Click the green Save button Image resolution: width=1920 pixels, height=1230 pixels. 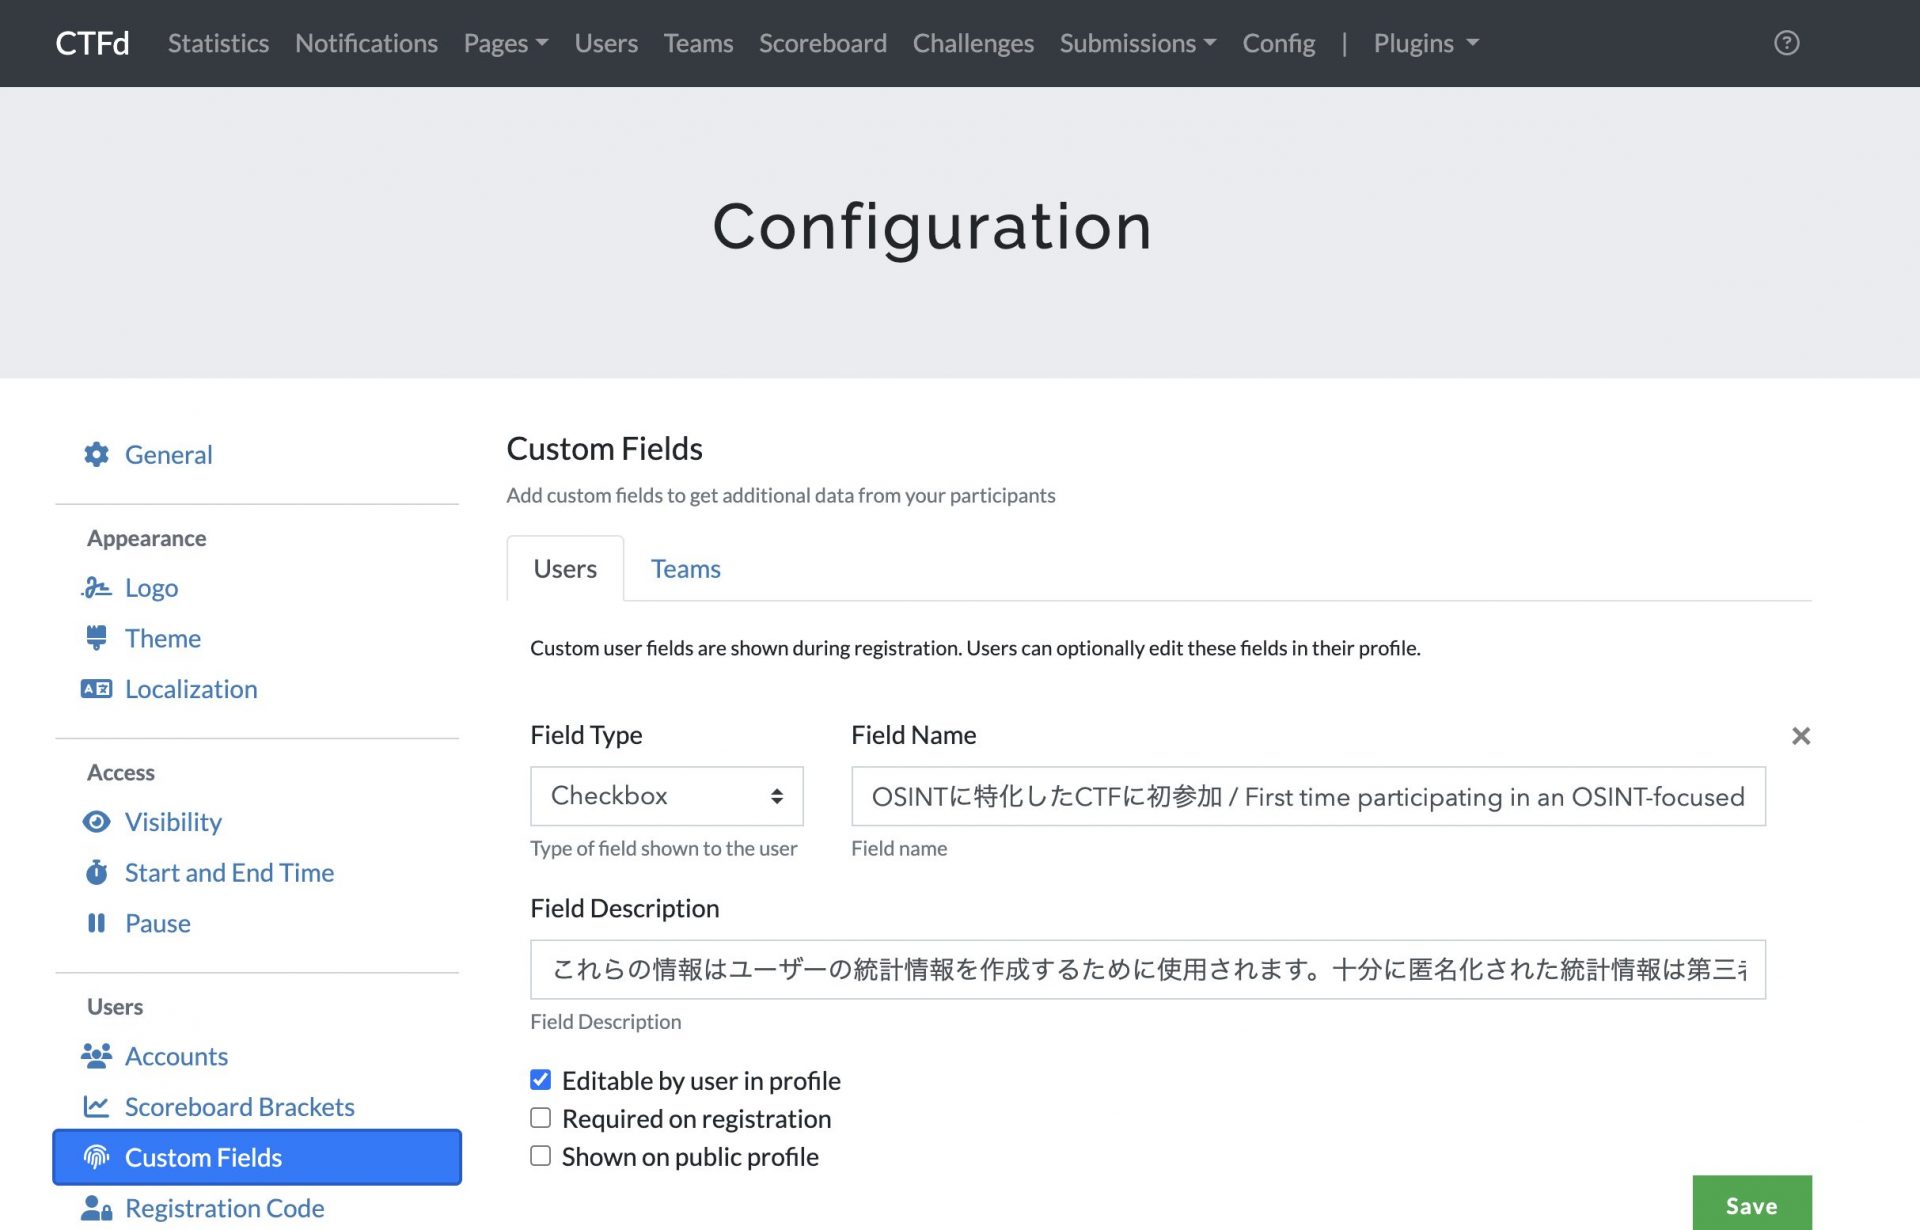(x=1751, y=1203)
